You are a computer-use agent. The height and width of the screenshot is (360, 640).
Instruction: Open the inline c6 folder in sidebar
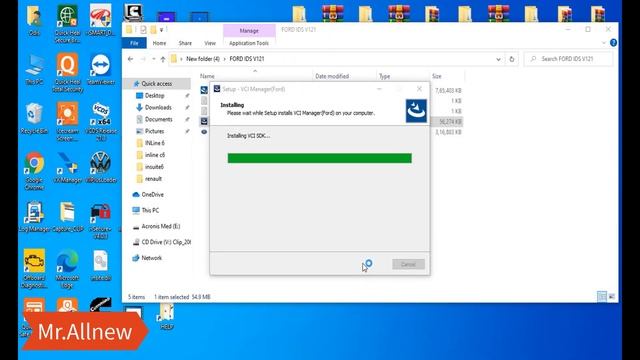[x=155, y=155]
